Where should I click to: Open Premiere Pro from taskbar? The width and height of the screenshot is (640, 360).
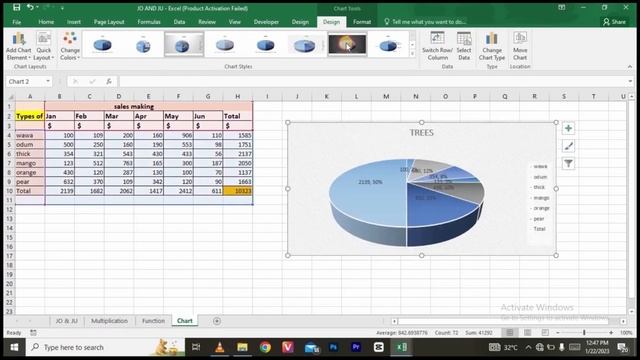click(356, 347)
